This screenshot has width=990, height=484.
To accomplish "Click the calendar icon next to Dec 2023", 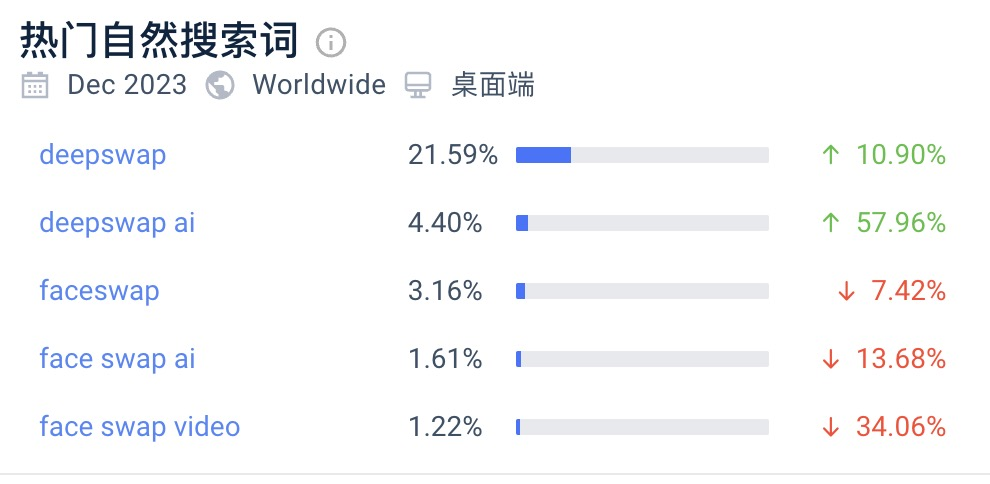I will pyautogui.click(x=35, y=85).
